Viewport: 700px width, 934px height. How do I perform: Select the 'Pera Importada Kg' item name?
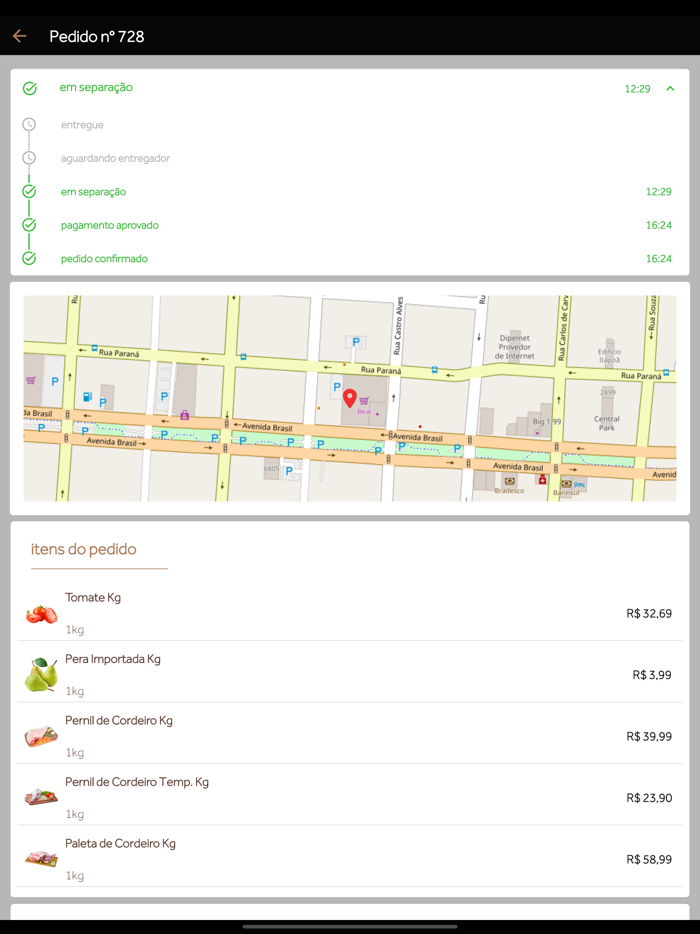pyautogui.click(x=113, y=659)
